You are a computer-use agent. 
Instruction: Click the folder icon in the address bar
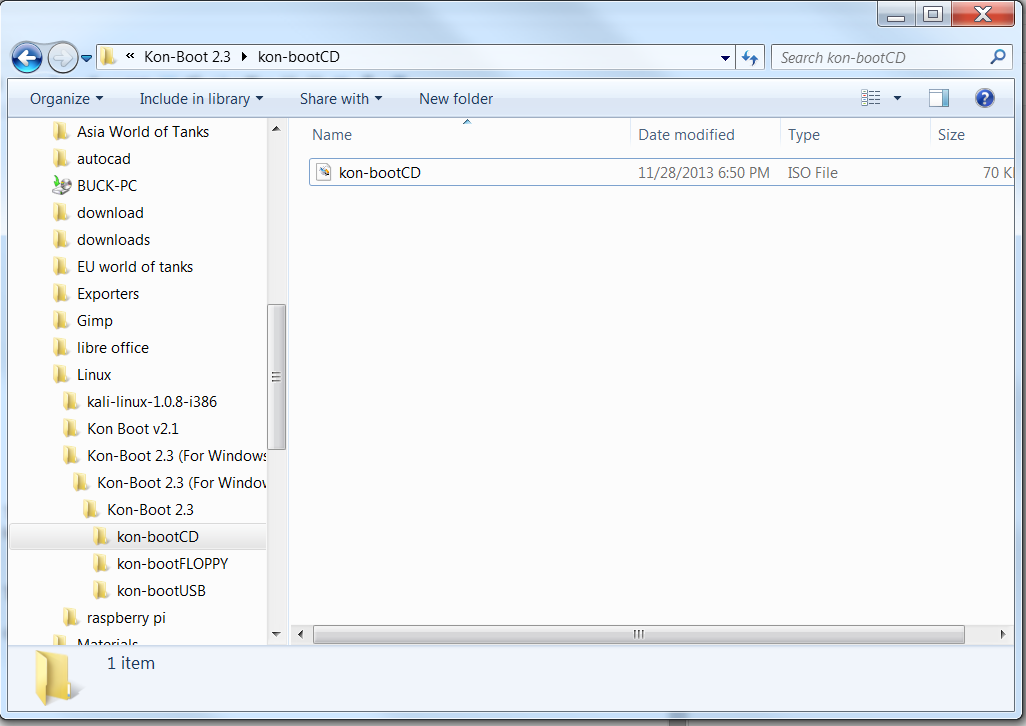click(109, 57)
